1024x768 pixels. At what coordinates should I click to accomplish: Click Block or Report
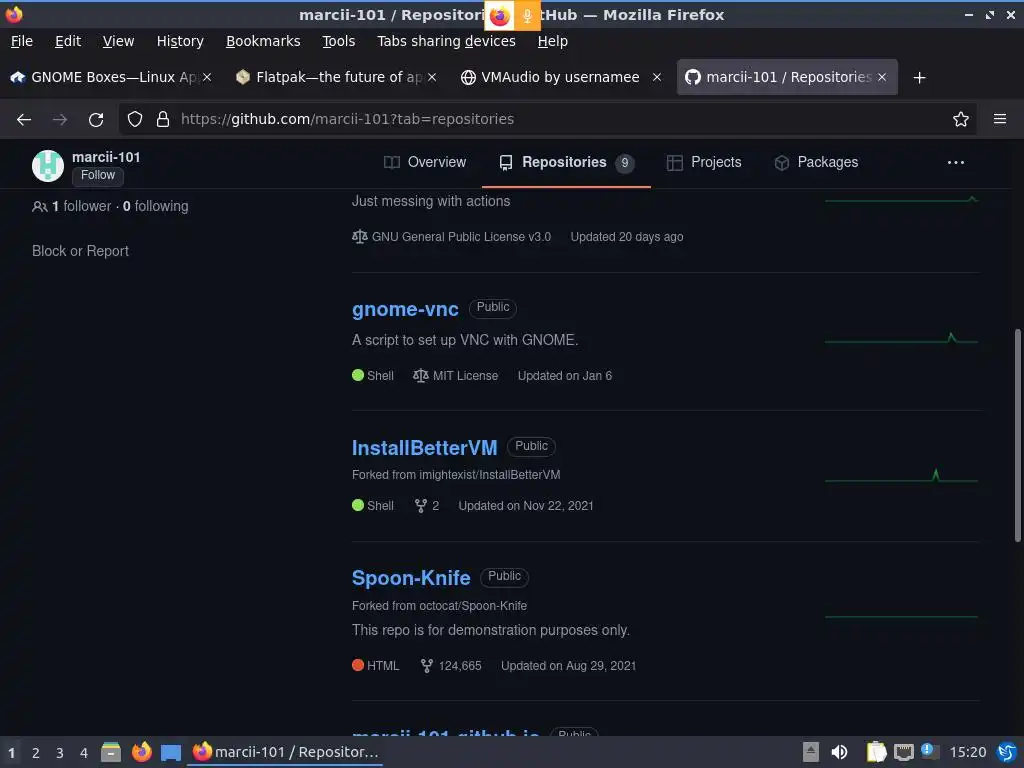tap(80, 251)
